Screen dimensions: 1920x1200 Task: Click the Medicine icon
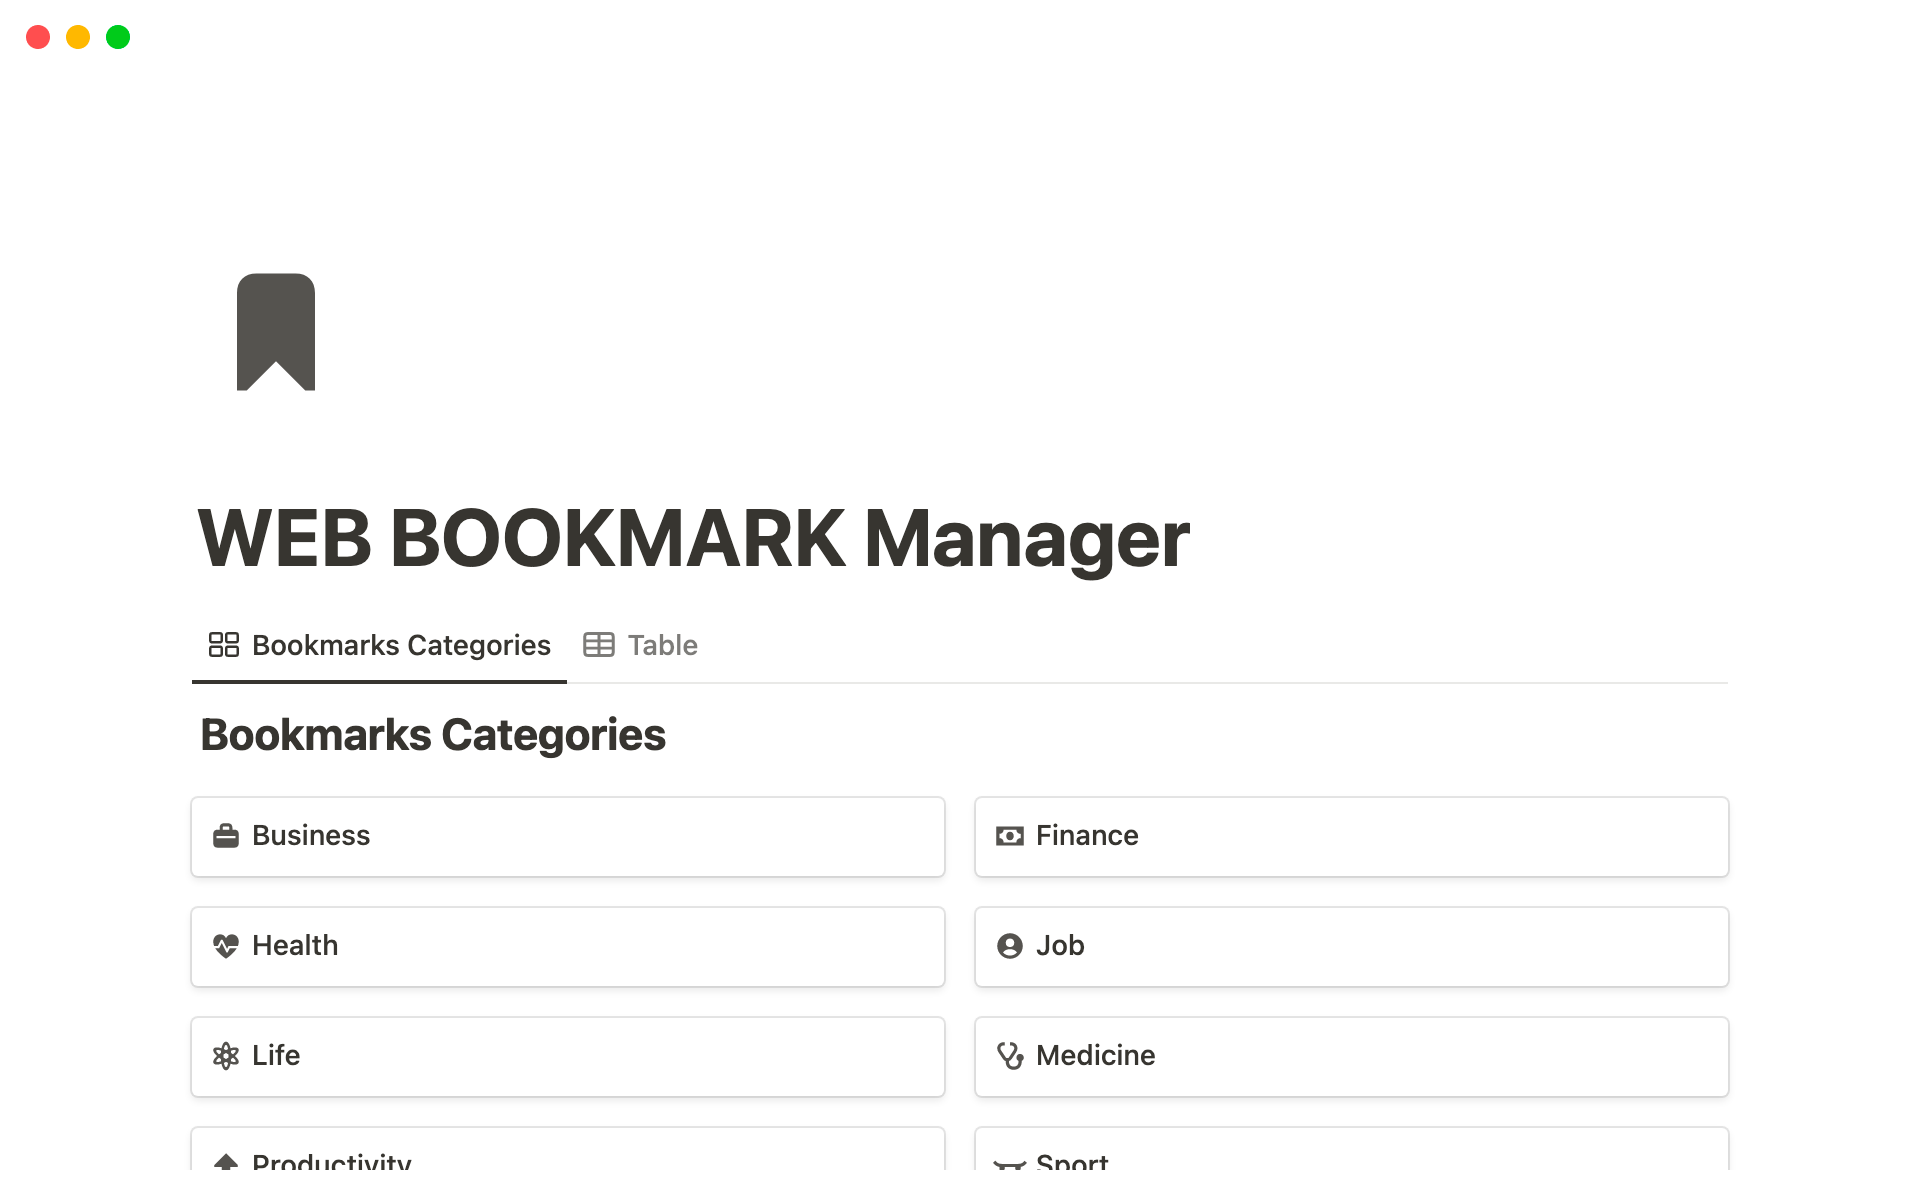pyautogui.click(x=1009, y=1055)
